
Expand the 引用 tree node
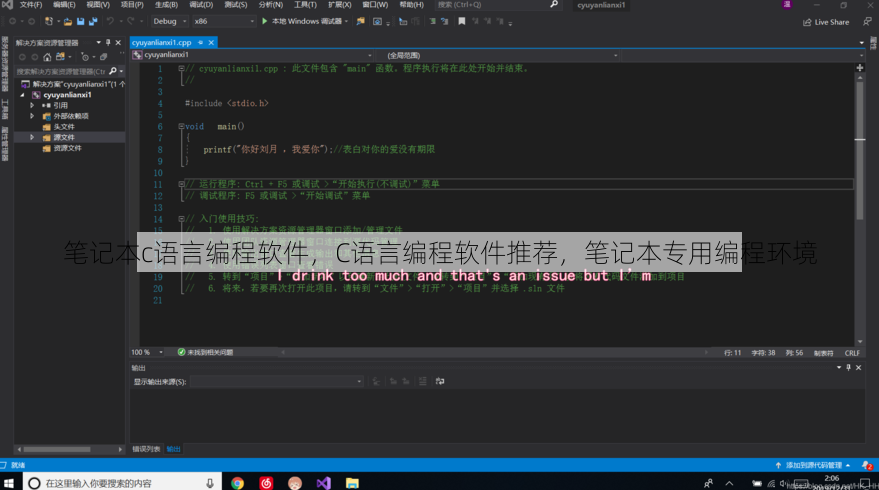click(32, 105)
